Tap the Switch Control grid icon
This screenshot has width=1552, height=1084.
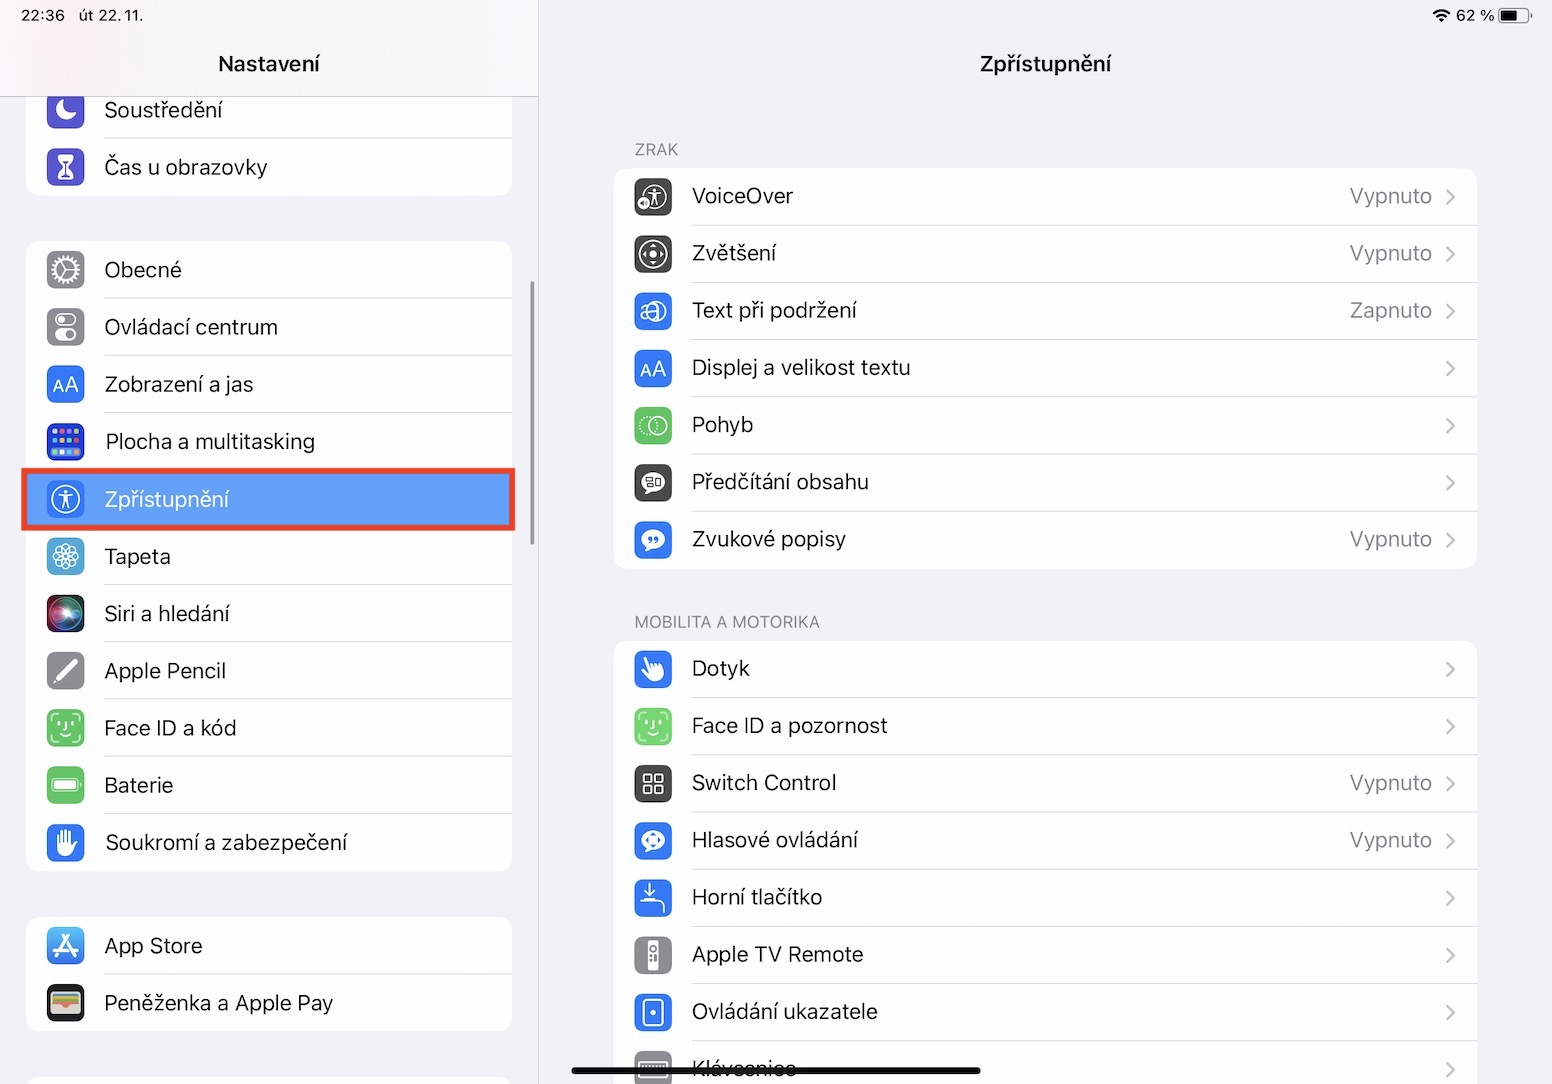653,784
